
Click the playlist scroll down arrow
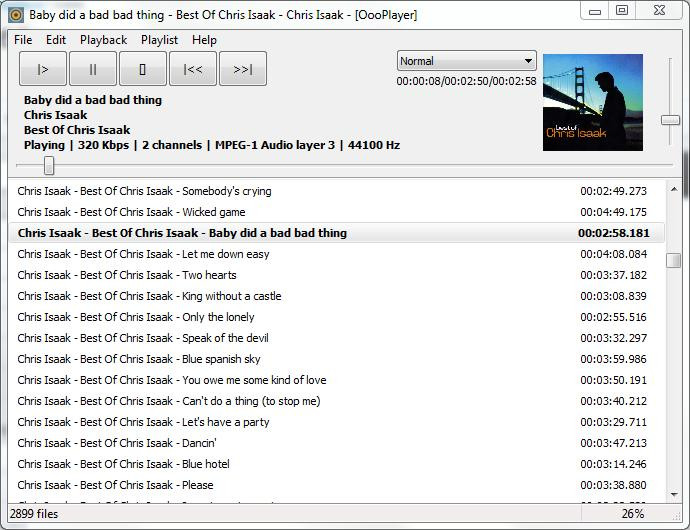tap(674, 495)
